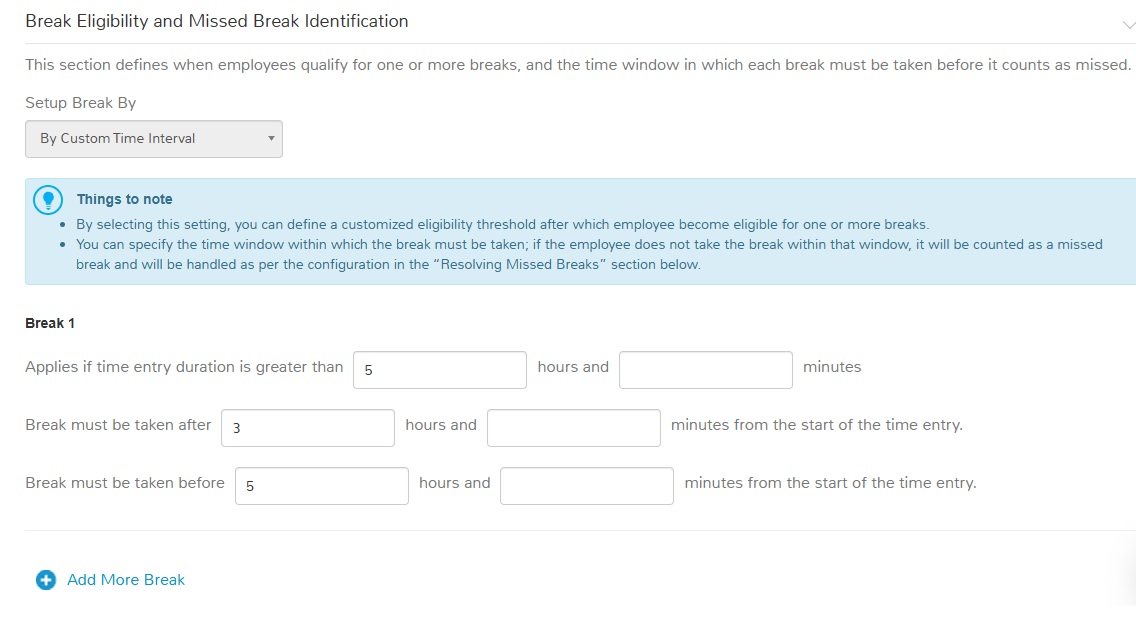Select the hours field for Break must be taken after
1136x627 pixels.
pos(308,428)
